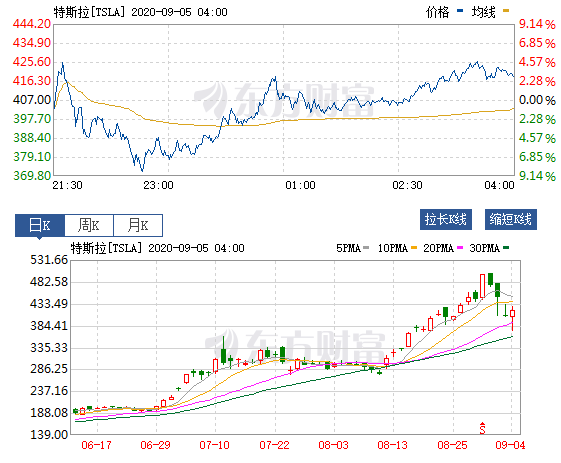Image resolution: width=561 pixels, height=463 pixels.
Task: Click the magenta 20PMA legend marker
Action: pos(460,248)
